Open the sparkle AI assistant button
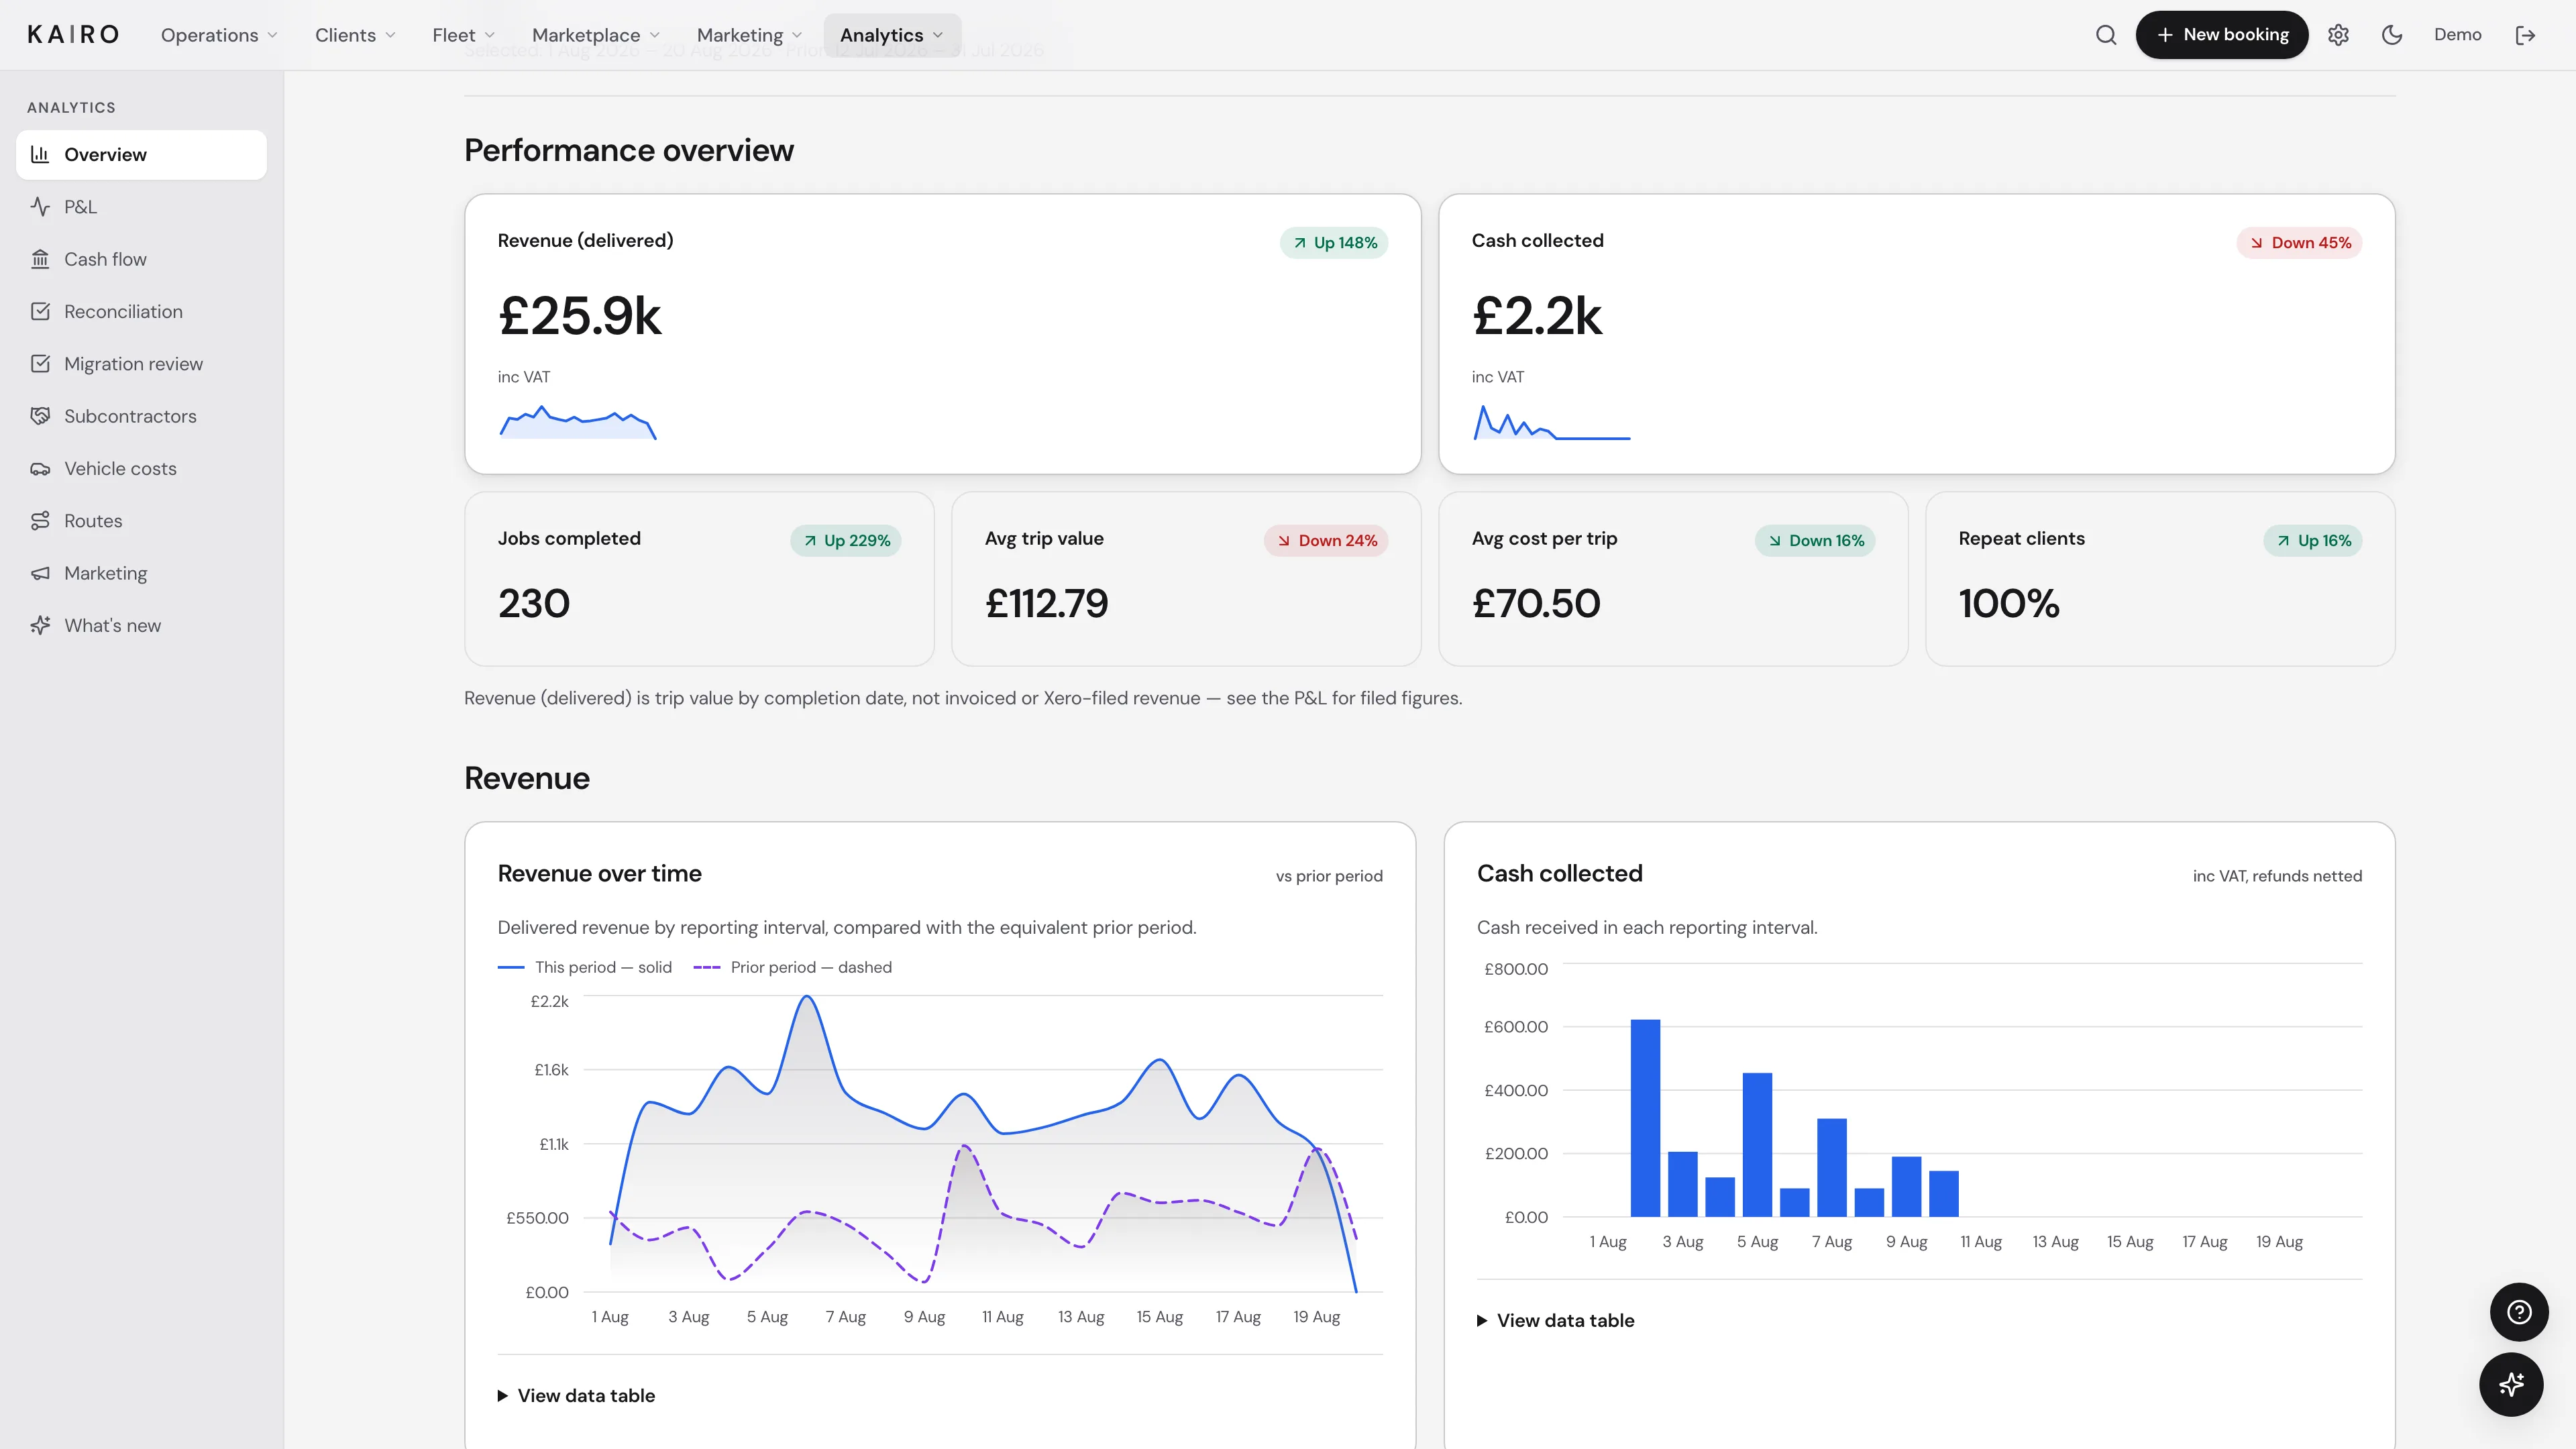The image size is (2576, 1449). (x=2511, y=1384)
